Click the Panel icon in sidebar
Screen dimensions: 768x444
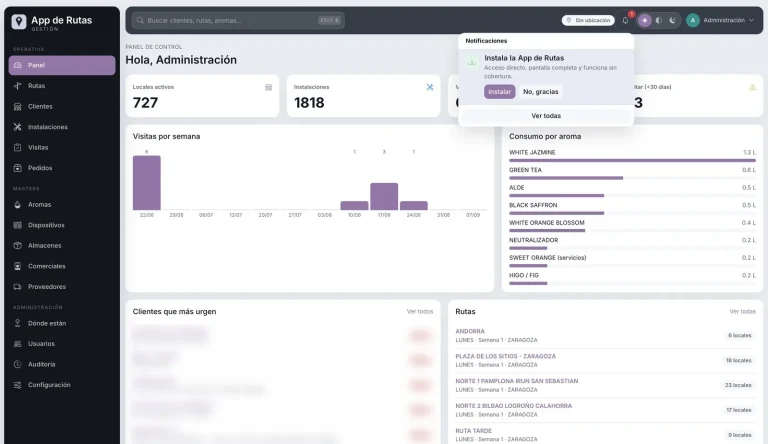pos(18,65)
